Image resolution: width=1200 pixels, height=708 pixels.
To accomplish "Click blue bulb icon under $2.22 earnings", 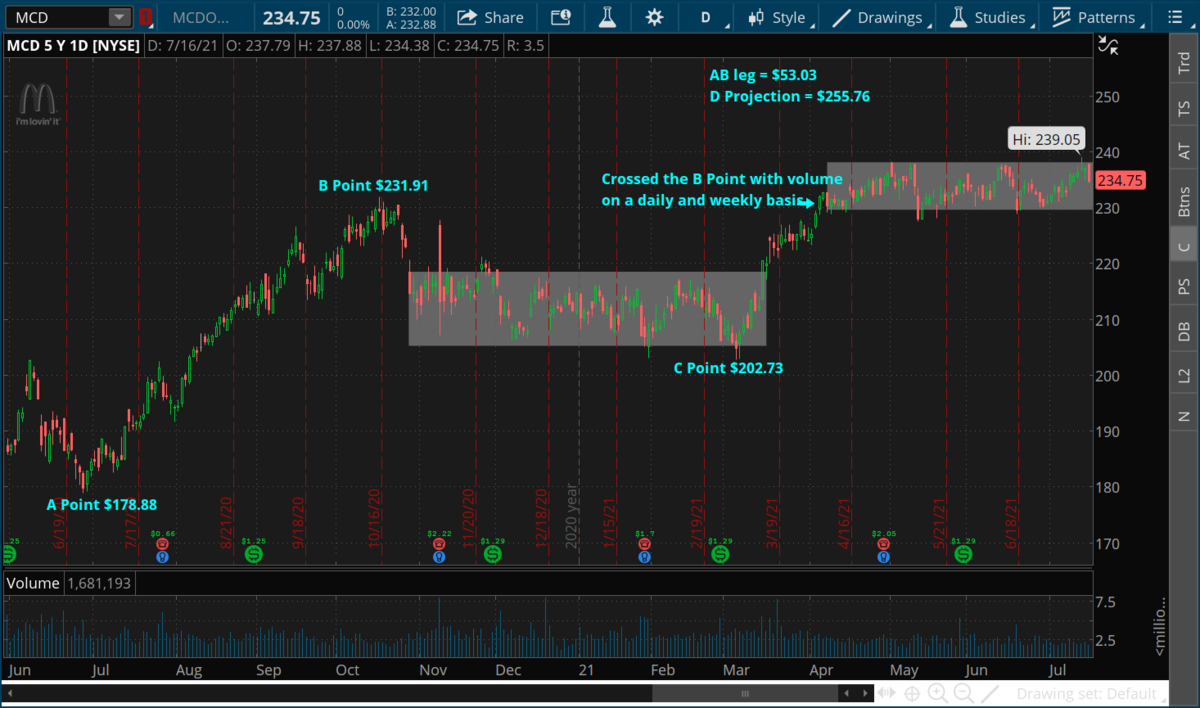I will pos(438,556).
